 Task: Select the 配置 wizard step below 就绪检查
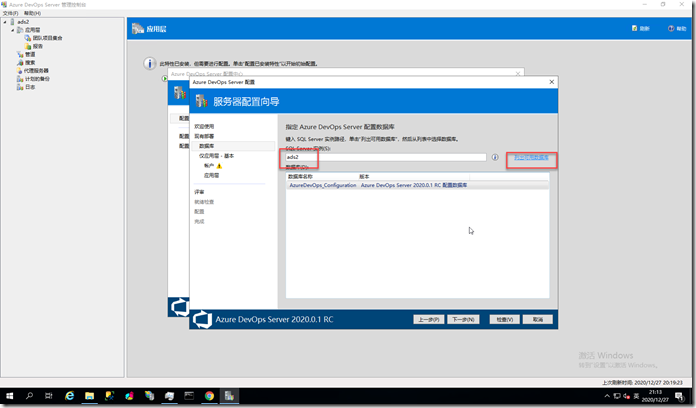click(x=199, y=211)
